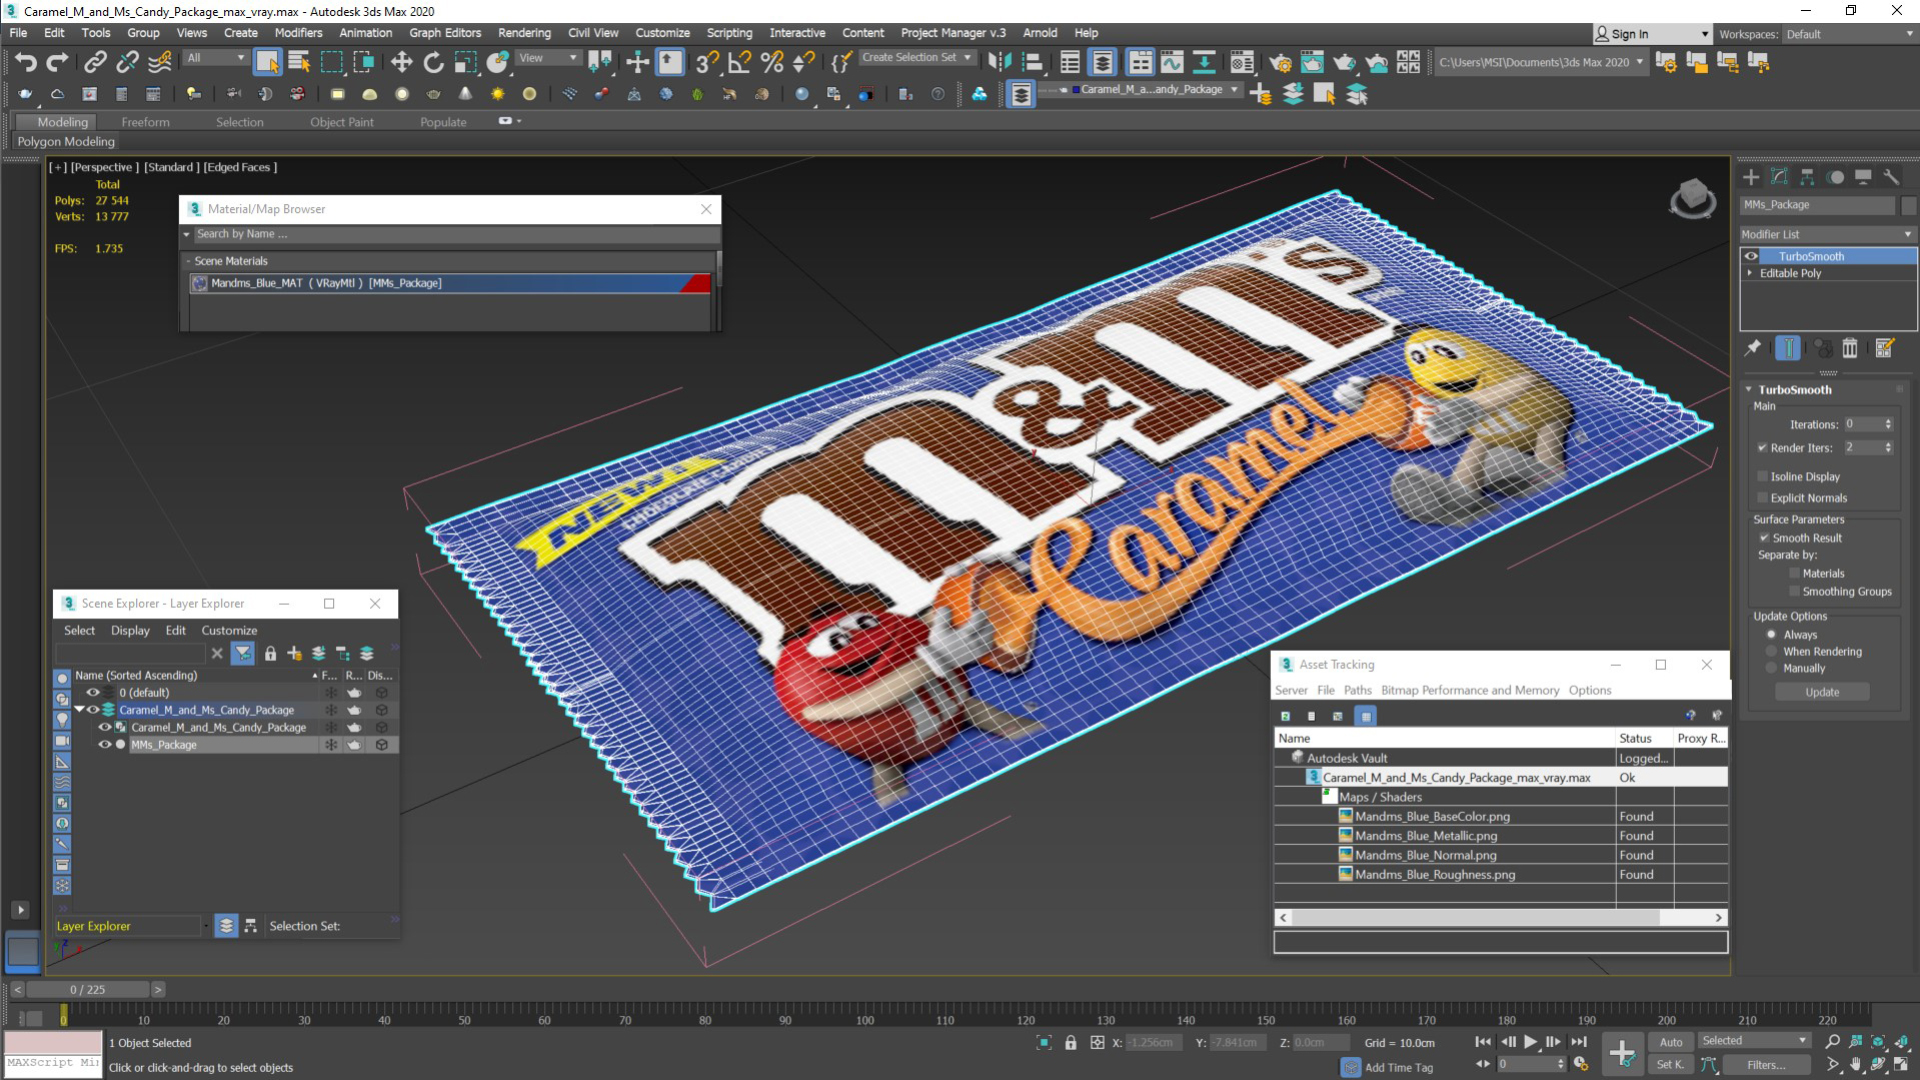1920x1080 pixels.
Task: Click the Polygon Modeling panel label
Action: click(x=66, y=142)
